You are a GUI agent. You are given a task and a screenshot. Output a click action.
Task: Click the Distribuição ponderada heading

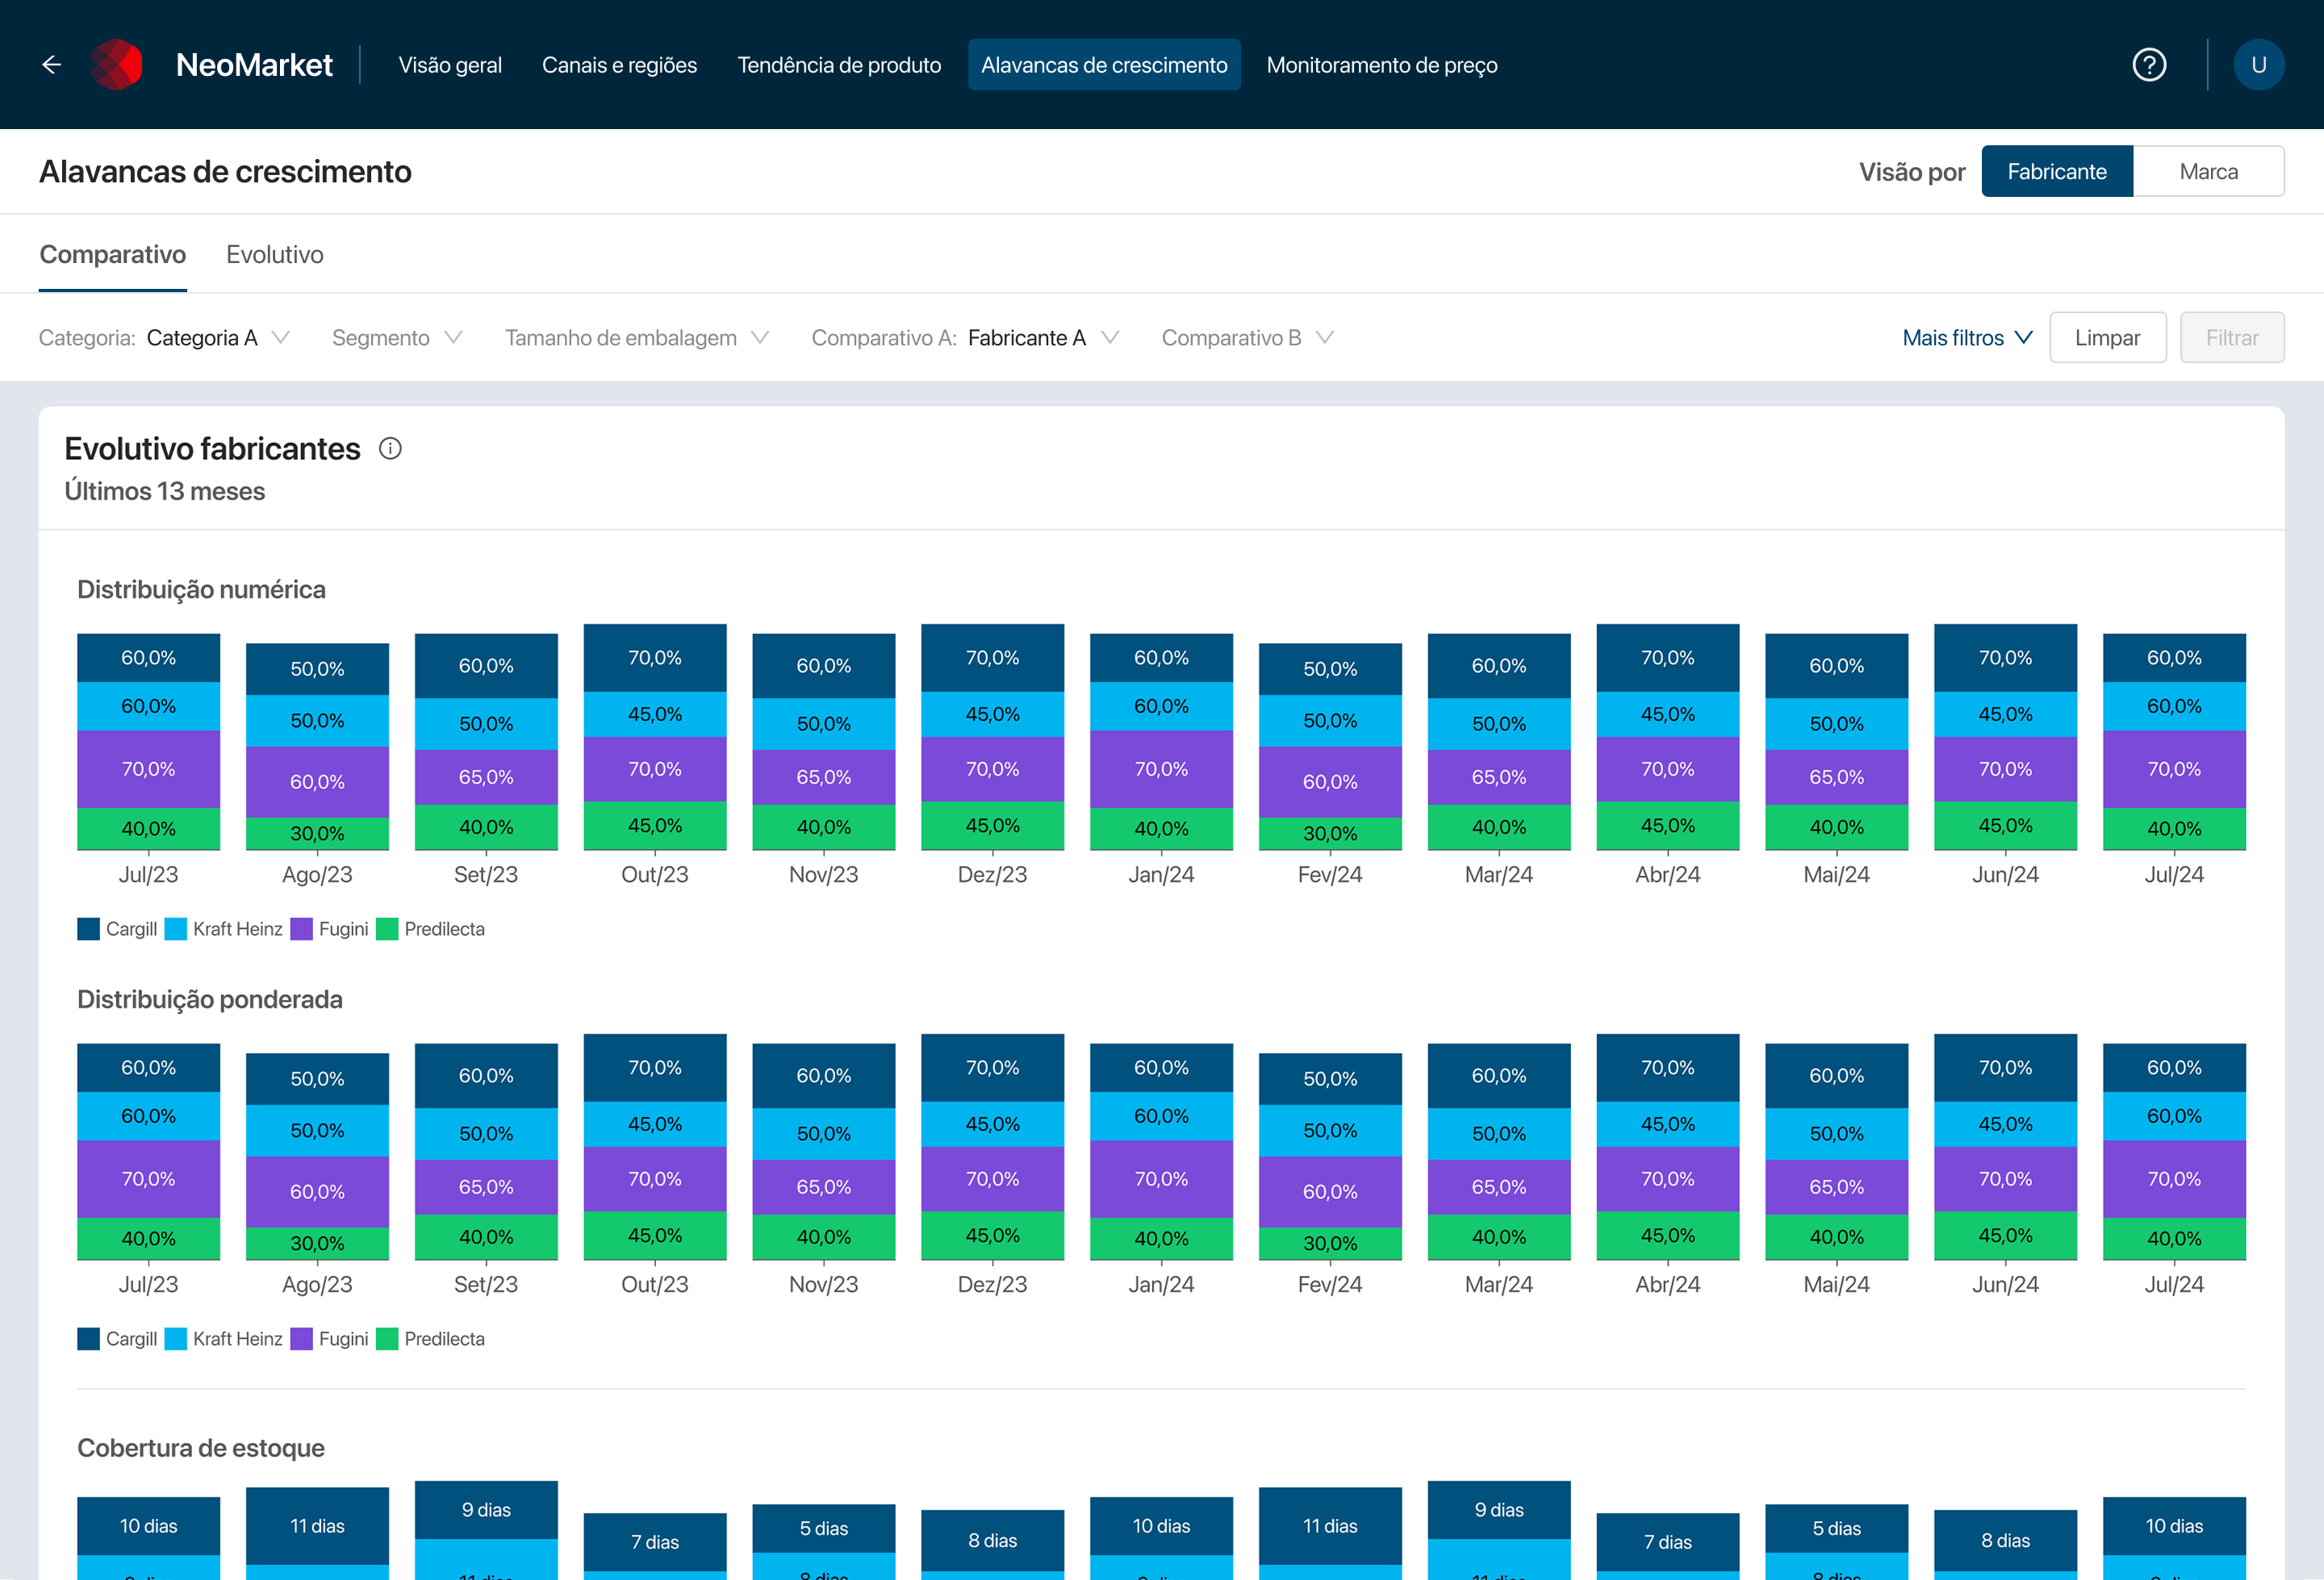pyautogui.click(x=210, y=1000)
